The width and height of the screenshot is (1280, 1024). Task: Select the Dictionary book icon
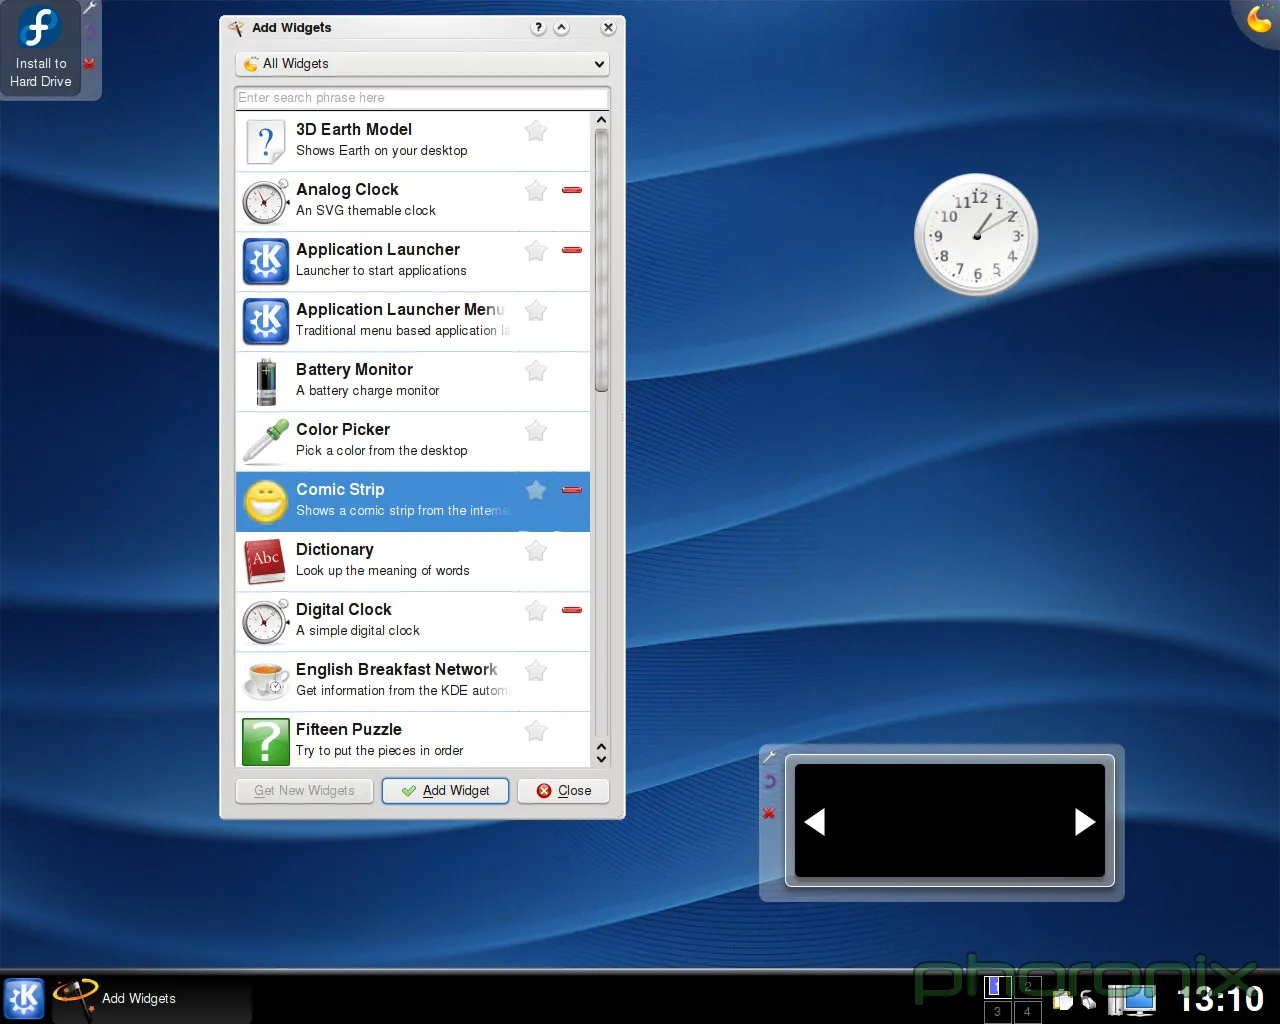[265, 562]
